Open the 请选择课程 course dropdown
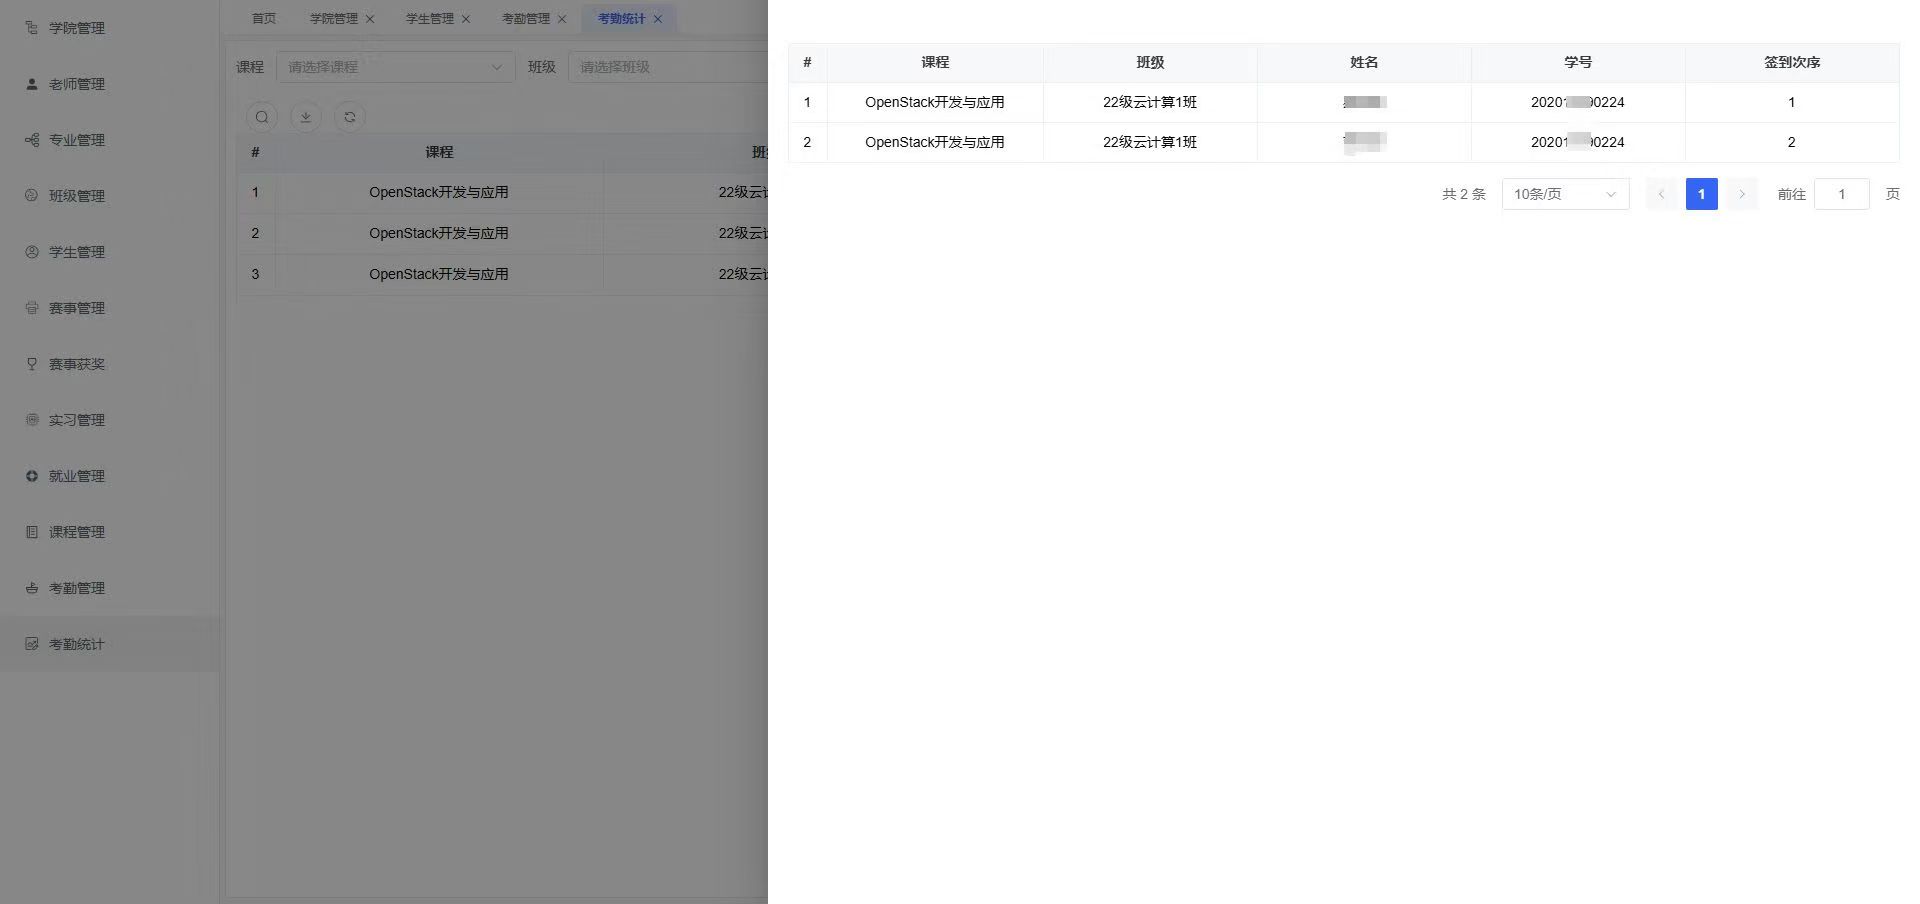Image resolution: width=1920 pixels, height=904 pixels. pyautogui.click(x=395, y=67)
